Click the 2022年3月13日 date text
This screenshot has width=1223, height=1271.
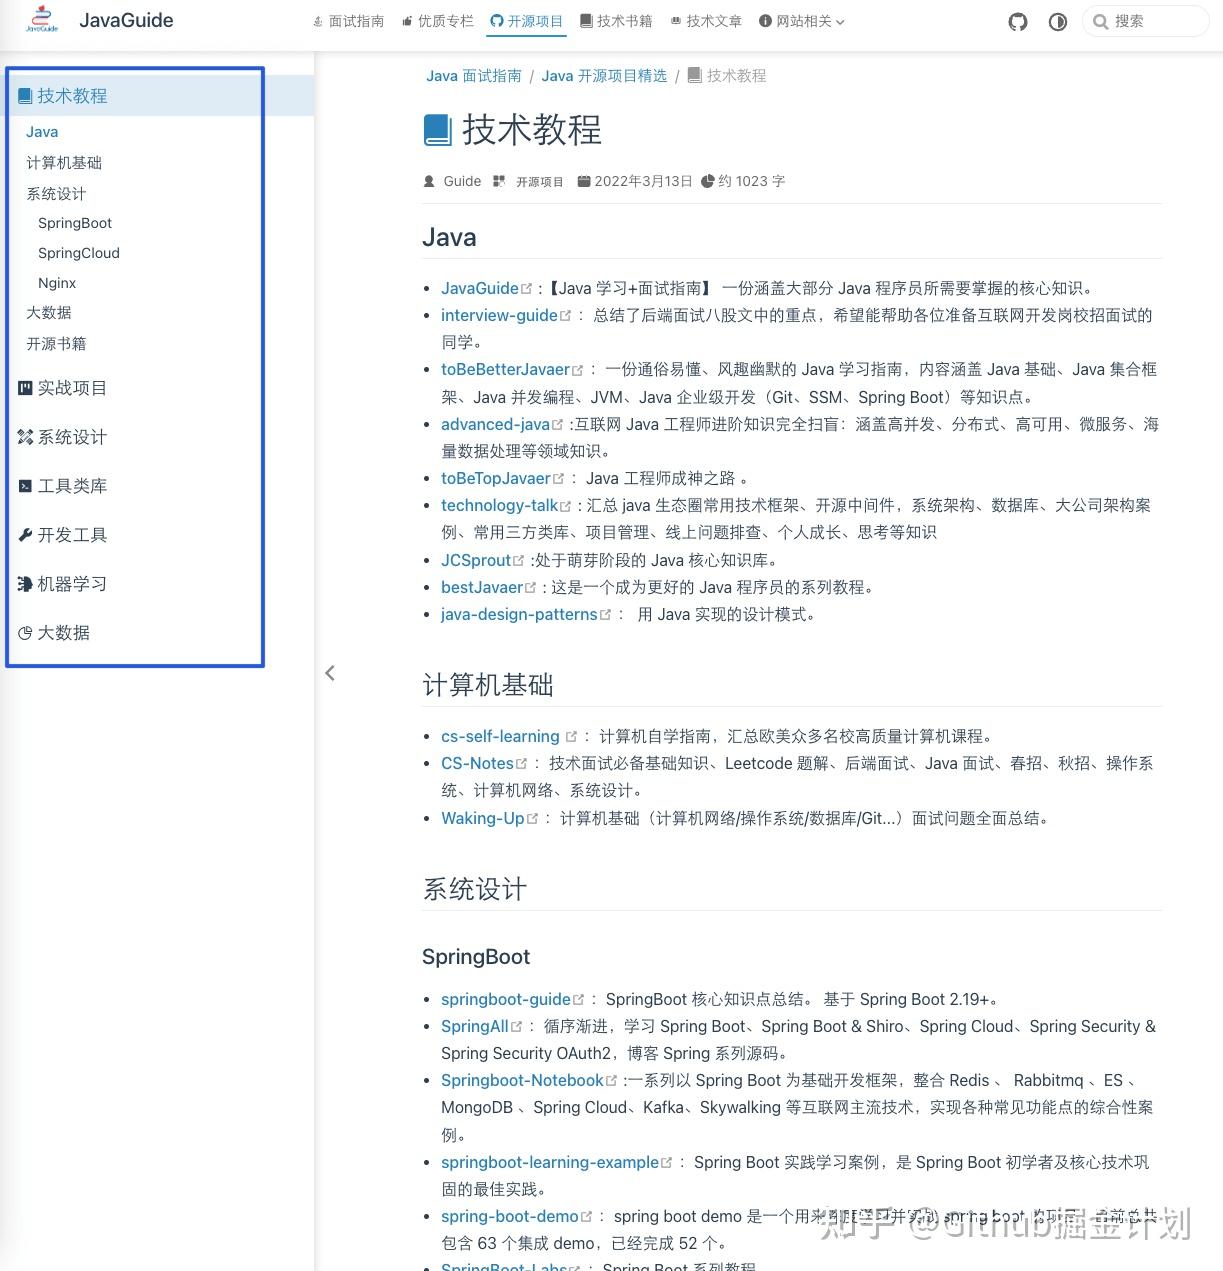pyautogui.click(x=643, y=181)
